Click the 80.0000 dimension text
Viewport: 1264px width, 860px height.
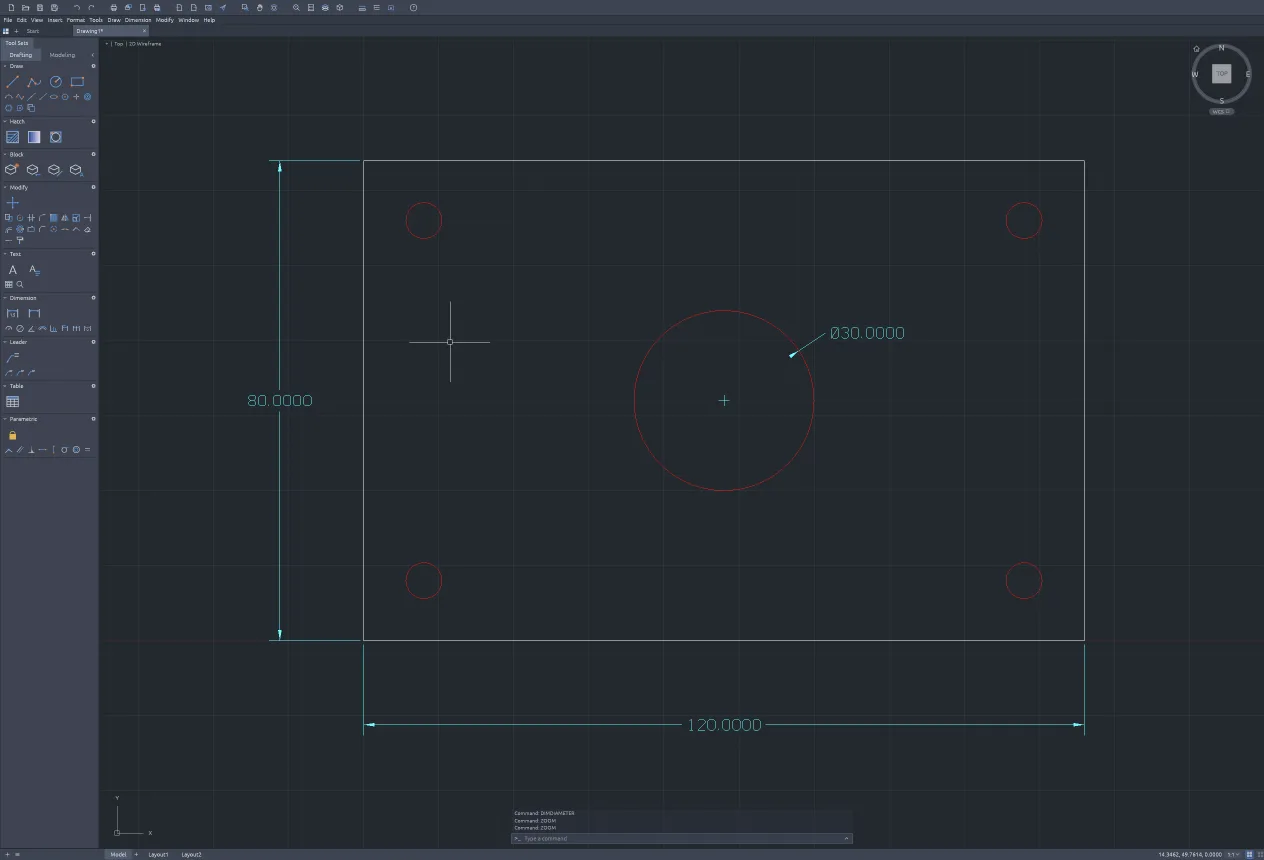pos(280,400)
